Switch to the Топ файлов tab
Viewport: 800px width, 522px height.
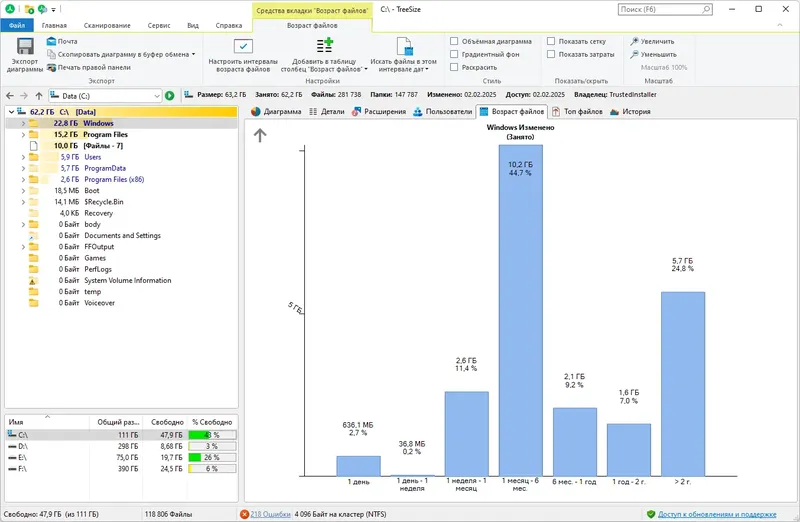577,112
